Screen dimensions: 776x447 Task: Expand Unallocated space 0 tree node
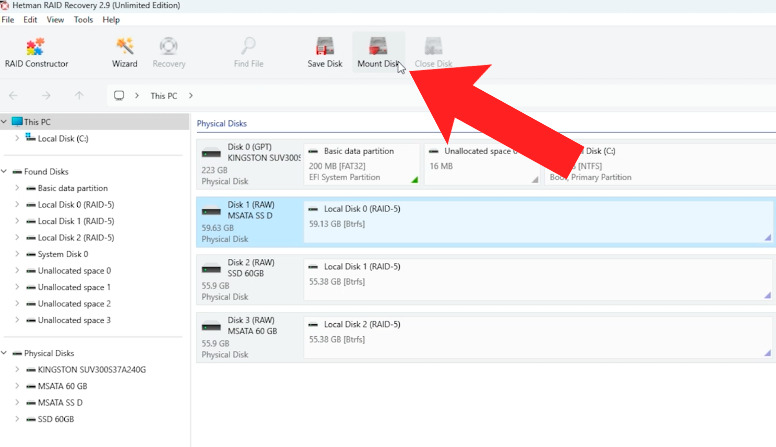click(17, 271)
